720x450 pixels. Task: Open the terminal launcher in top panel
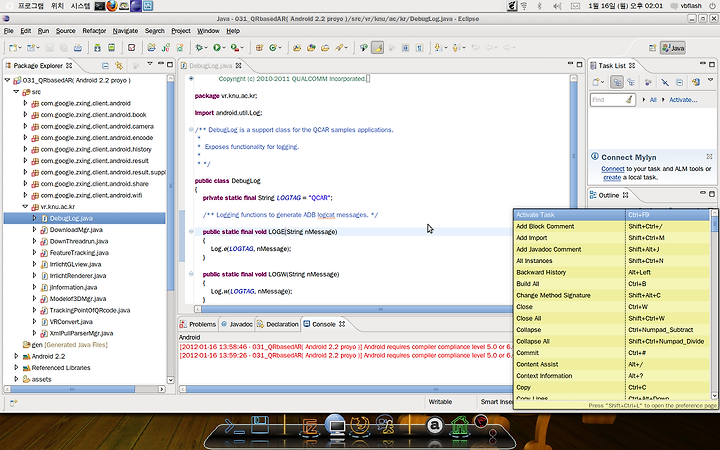[x=100, y=6]
